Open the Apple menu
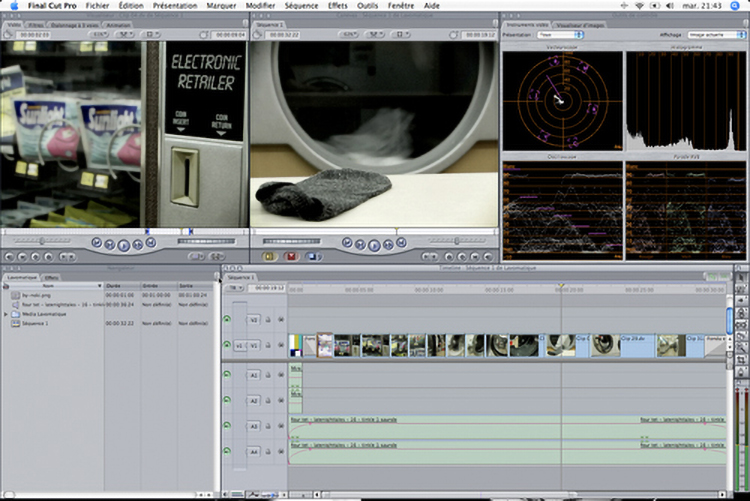The image size is (750, 501). (x=14, y=6)
